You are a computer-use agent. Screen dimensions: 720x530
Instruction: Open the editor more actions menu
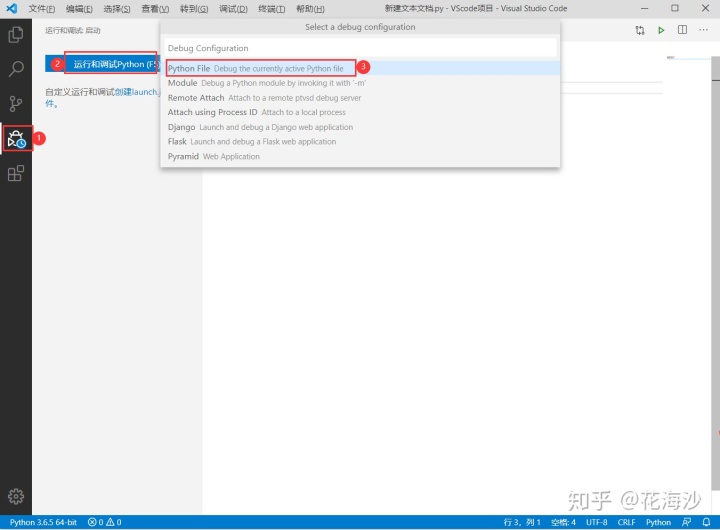703,30
